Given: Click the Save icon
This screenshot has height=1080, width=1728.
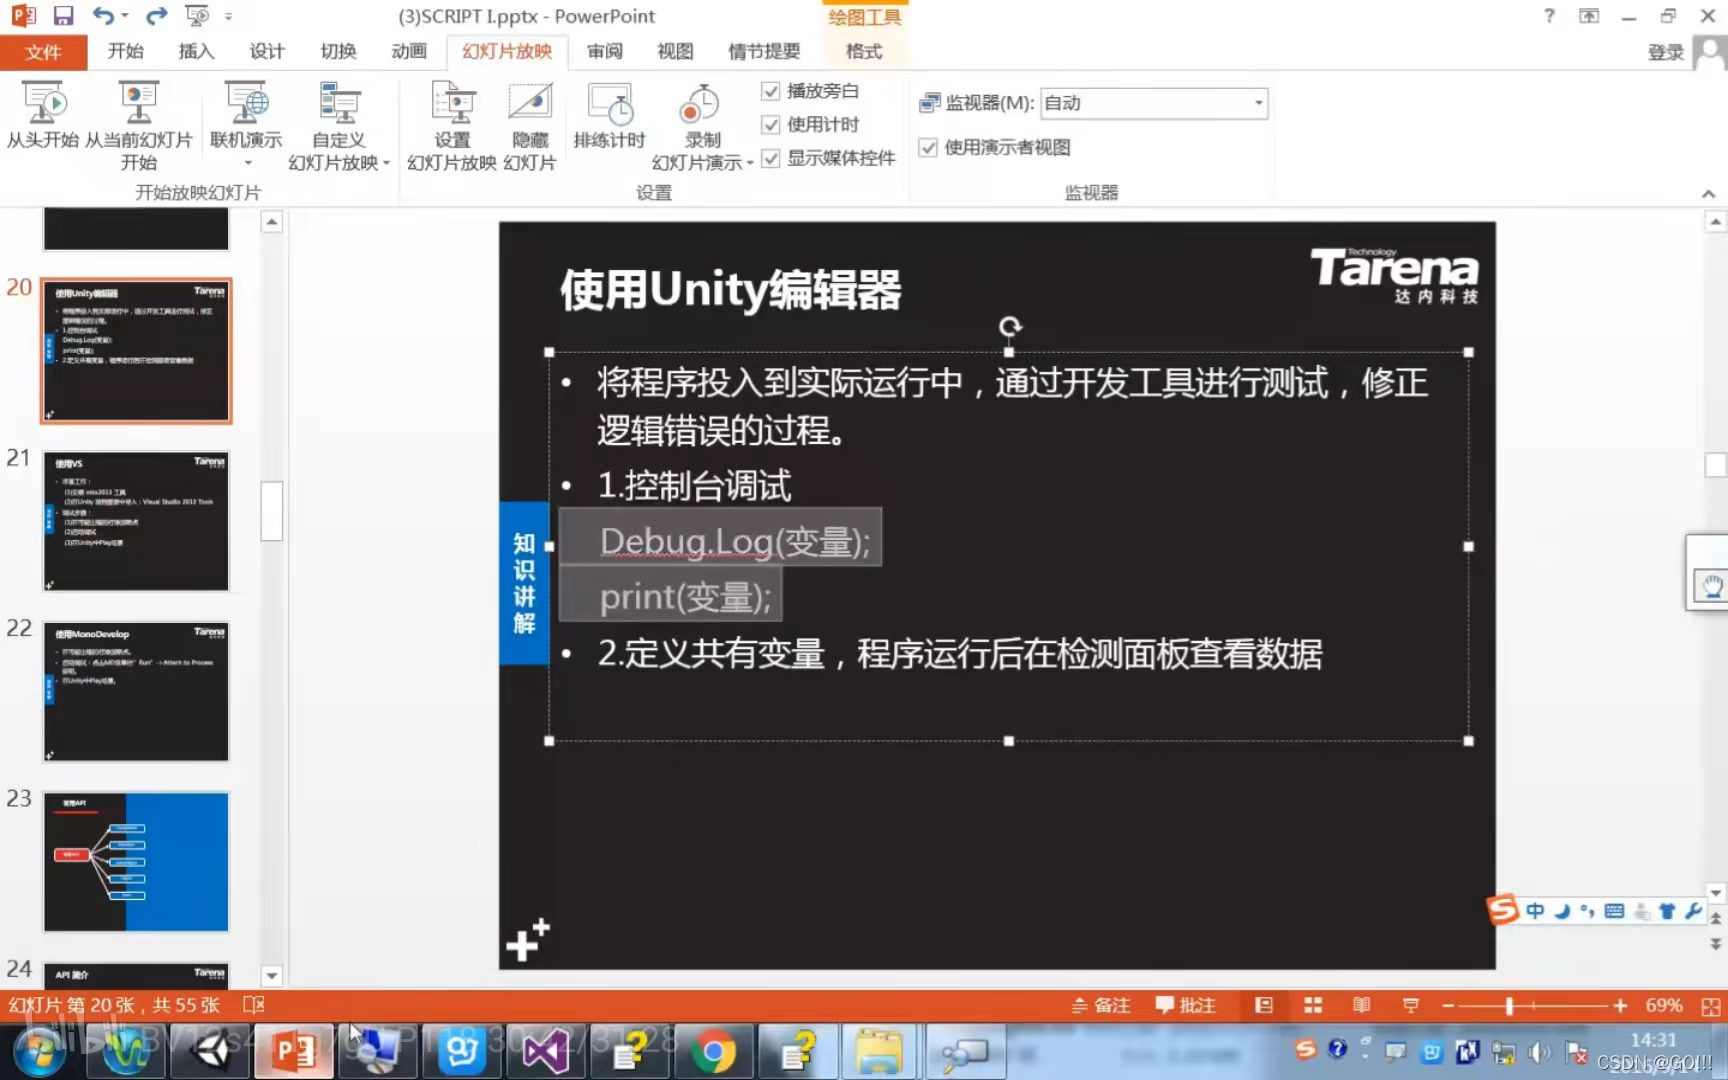Looking at the screenshot, I should [x=63, y=15].
